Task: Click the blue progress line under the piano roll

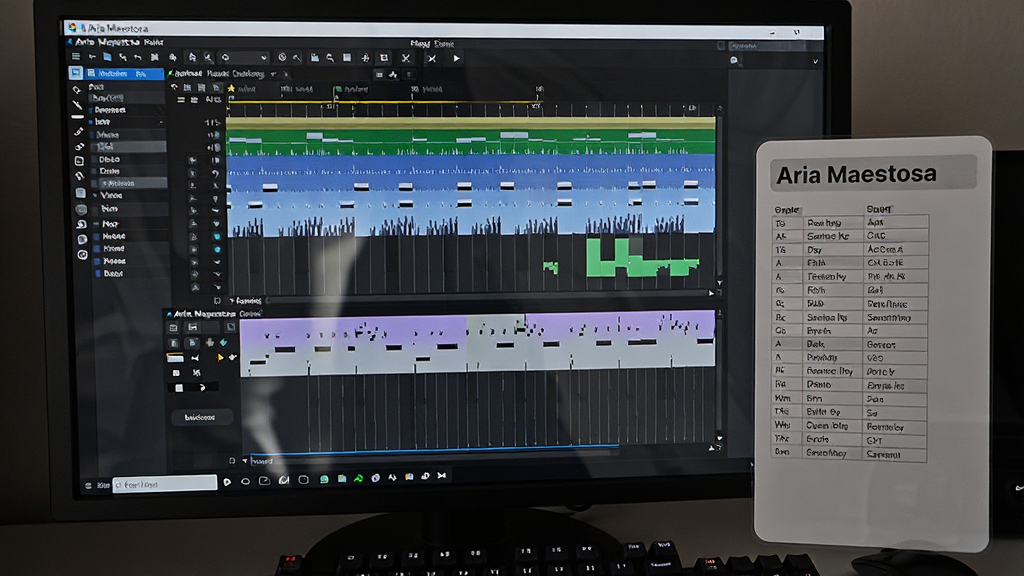Action: [435, 449]
